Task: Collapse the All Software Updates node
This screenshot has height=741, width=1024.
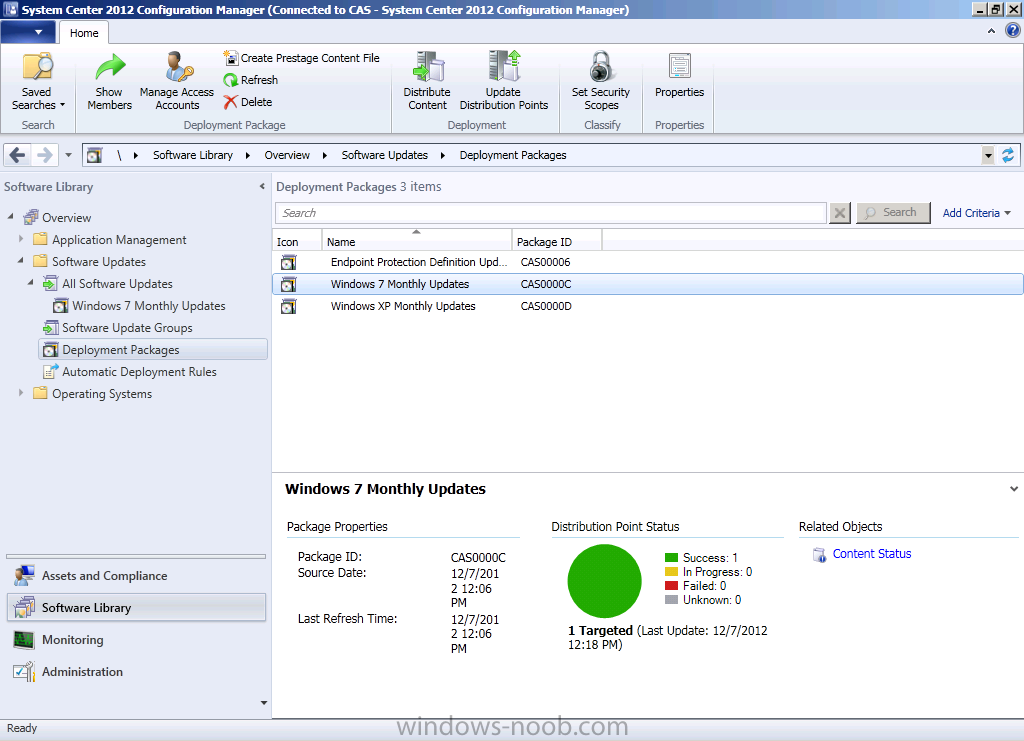Action: [x=31, y=283]
